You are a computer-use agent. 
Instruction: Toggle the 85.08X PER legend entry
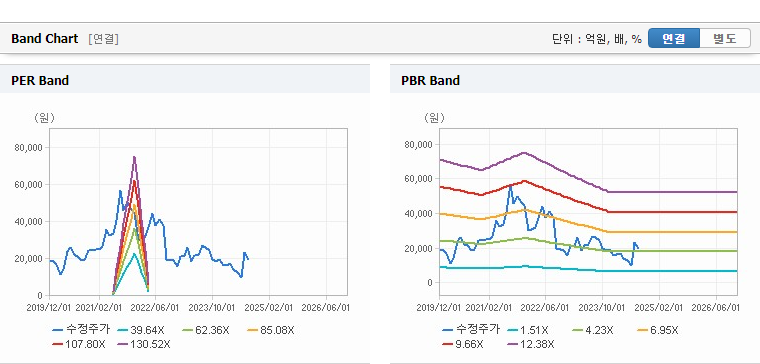(270, 331)
